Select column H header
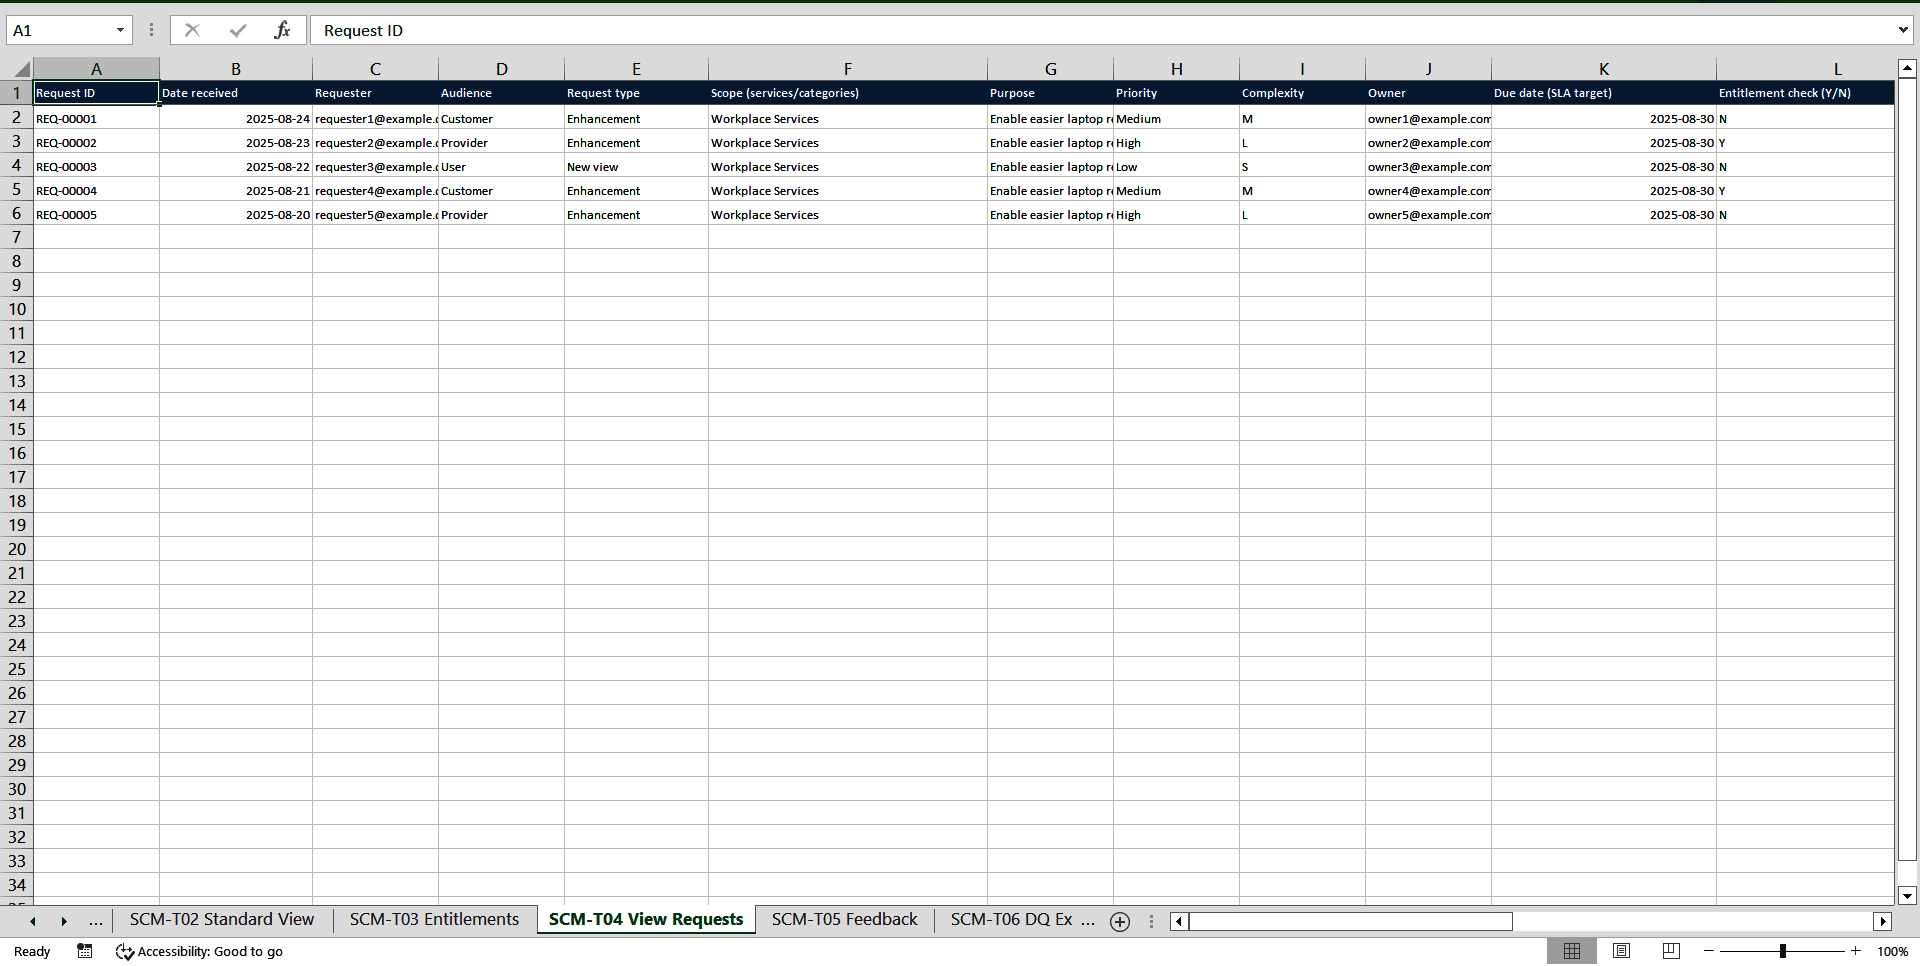Viewport: 1920px width, 966px height. coord(1176,69)
